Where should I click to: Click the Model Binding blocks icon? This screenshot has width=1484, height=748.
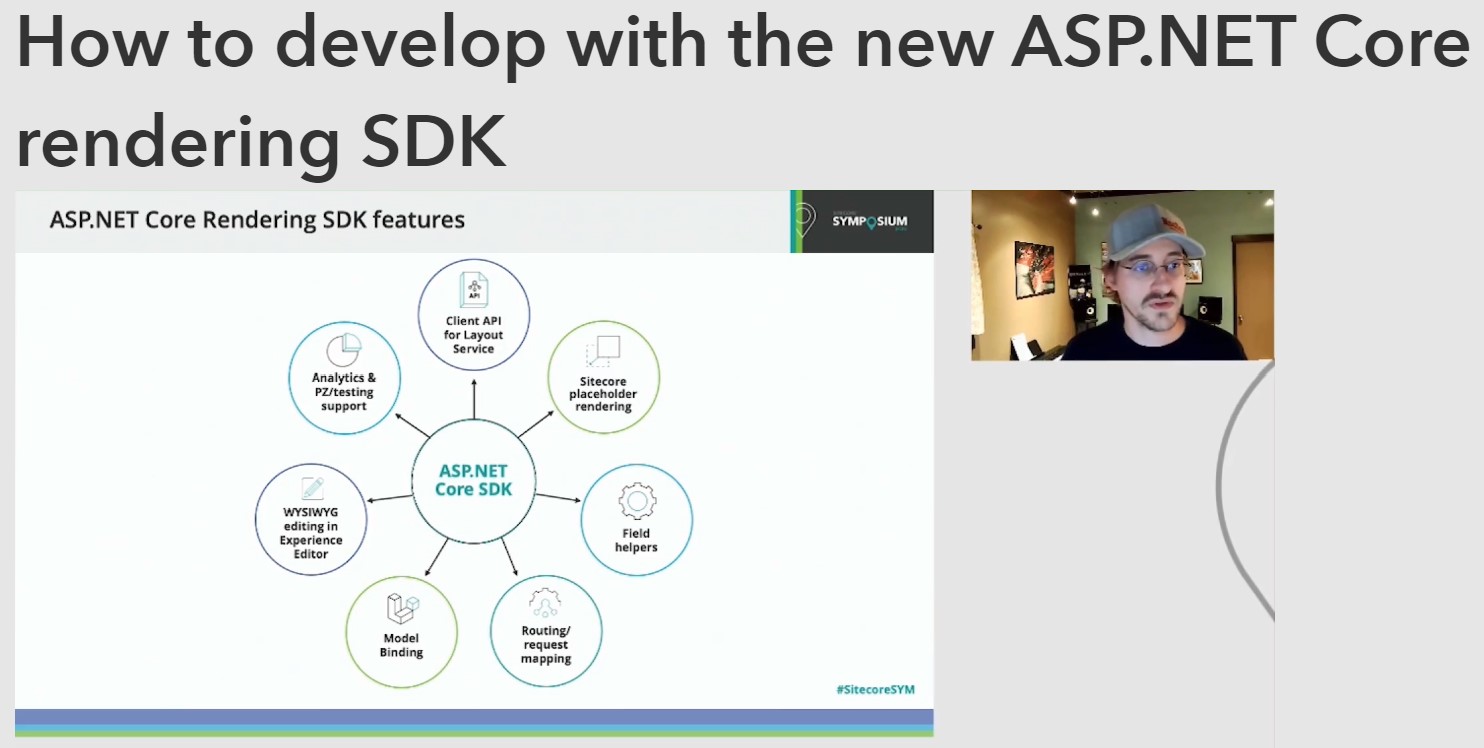pos(401,609)
